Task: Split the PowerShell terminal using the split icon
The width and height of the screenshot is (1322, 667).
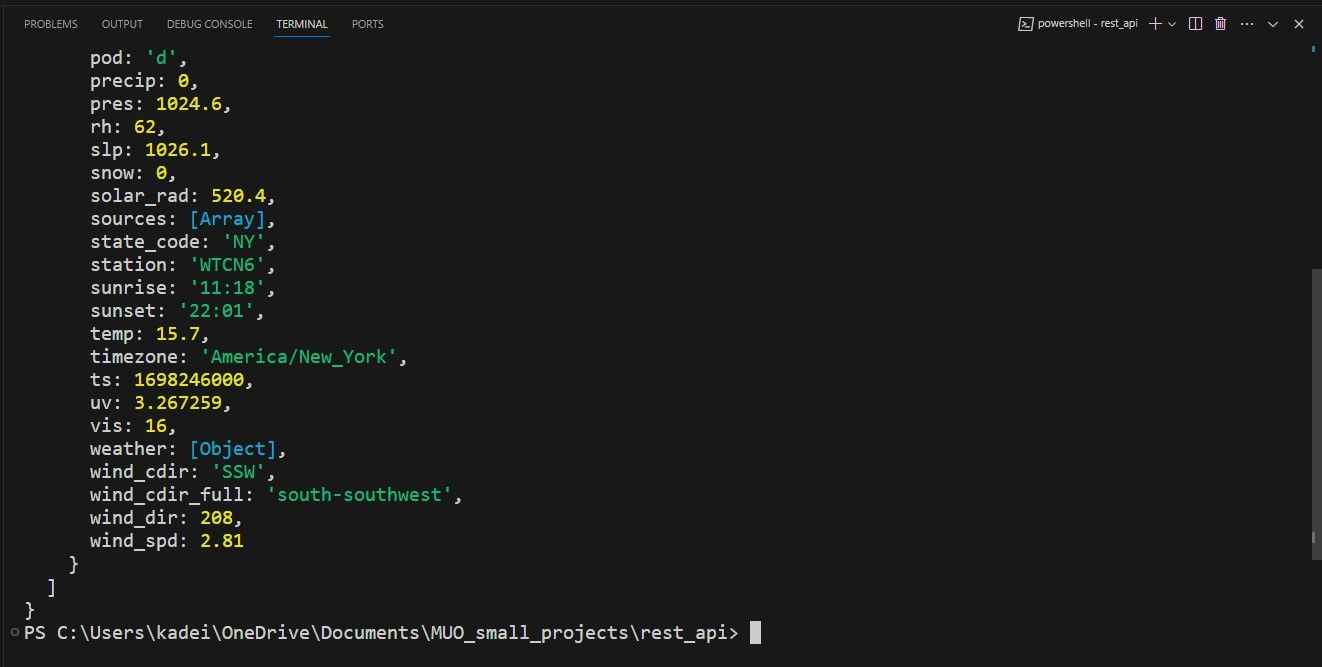Action: click(x=1196, y=23)
